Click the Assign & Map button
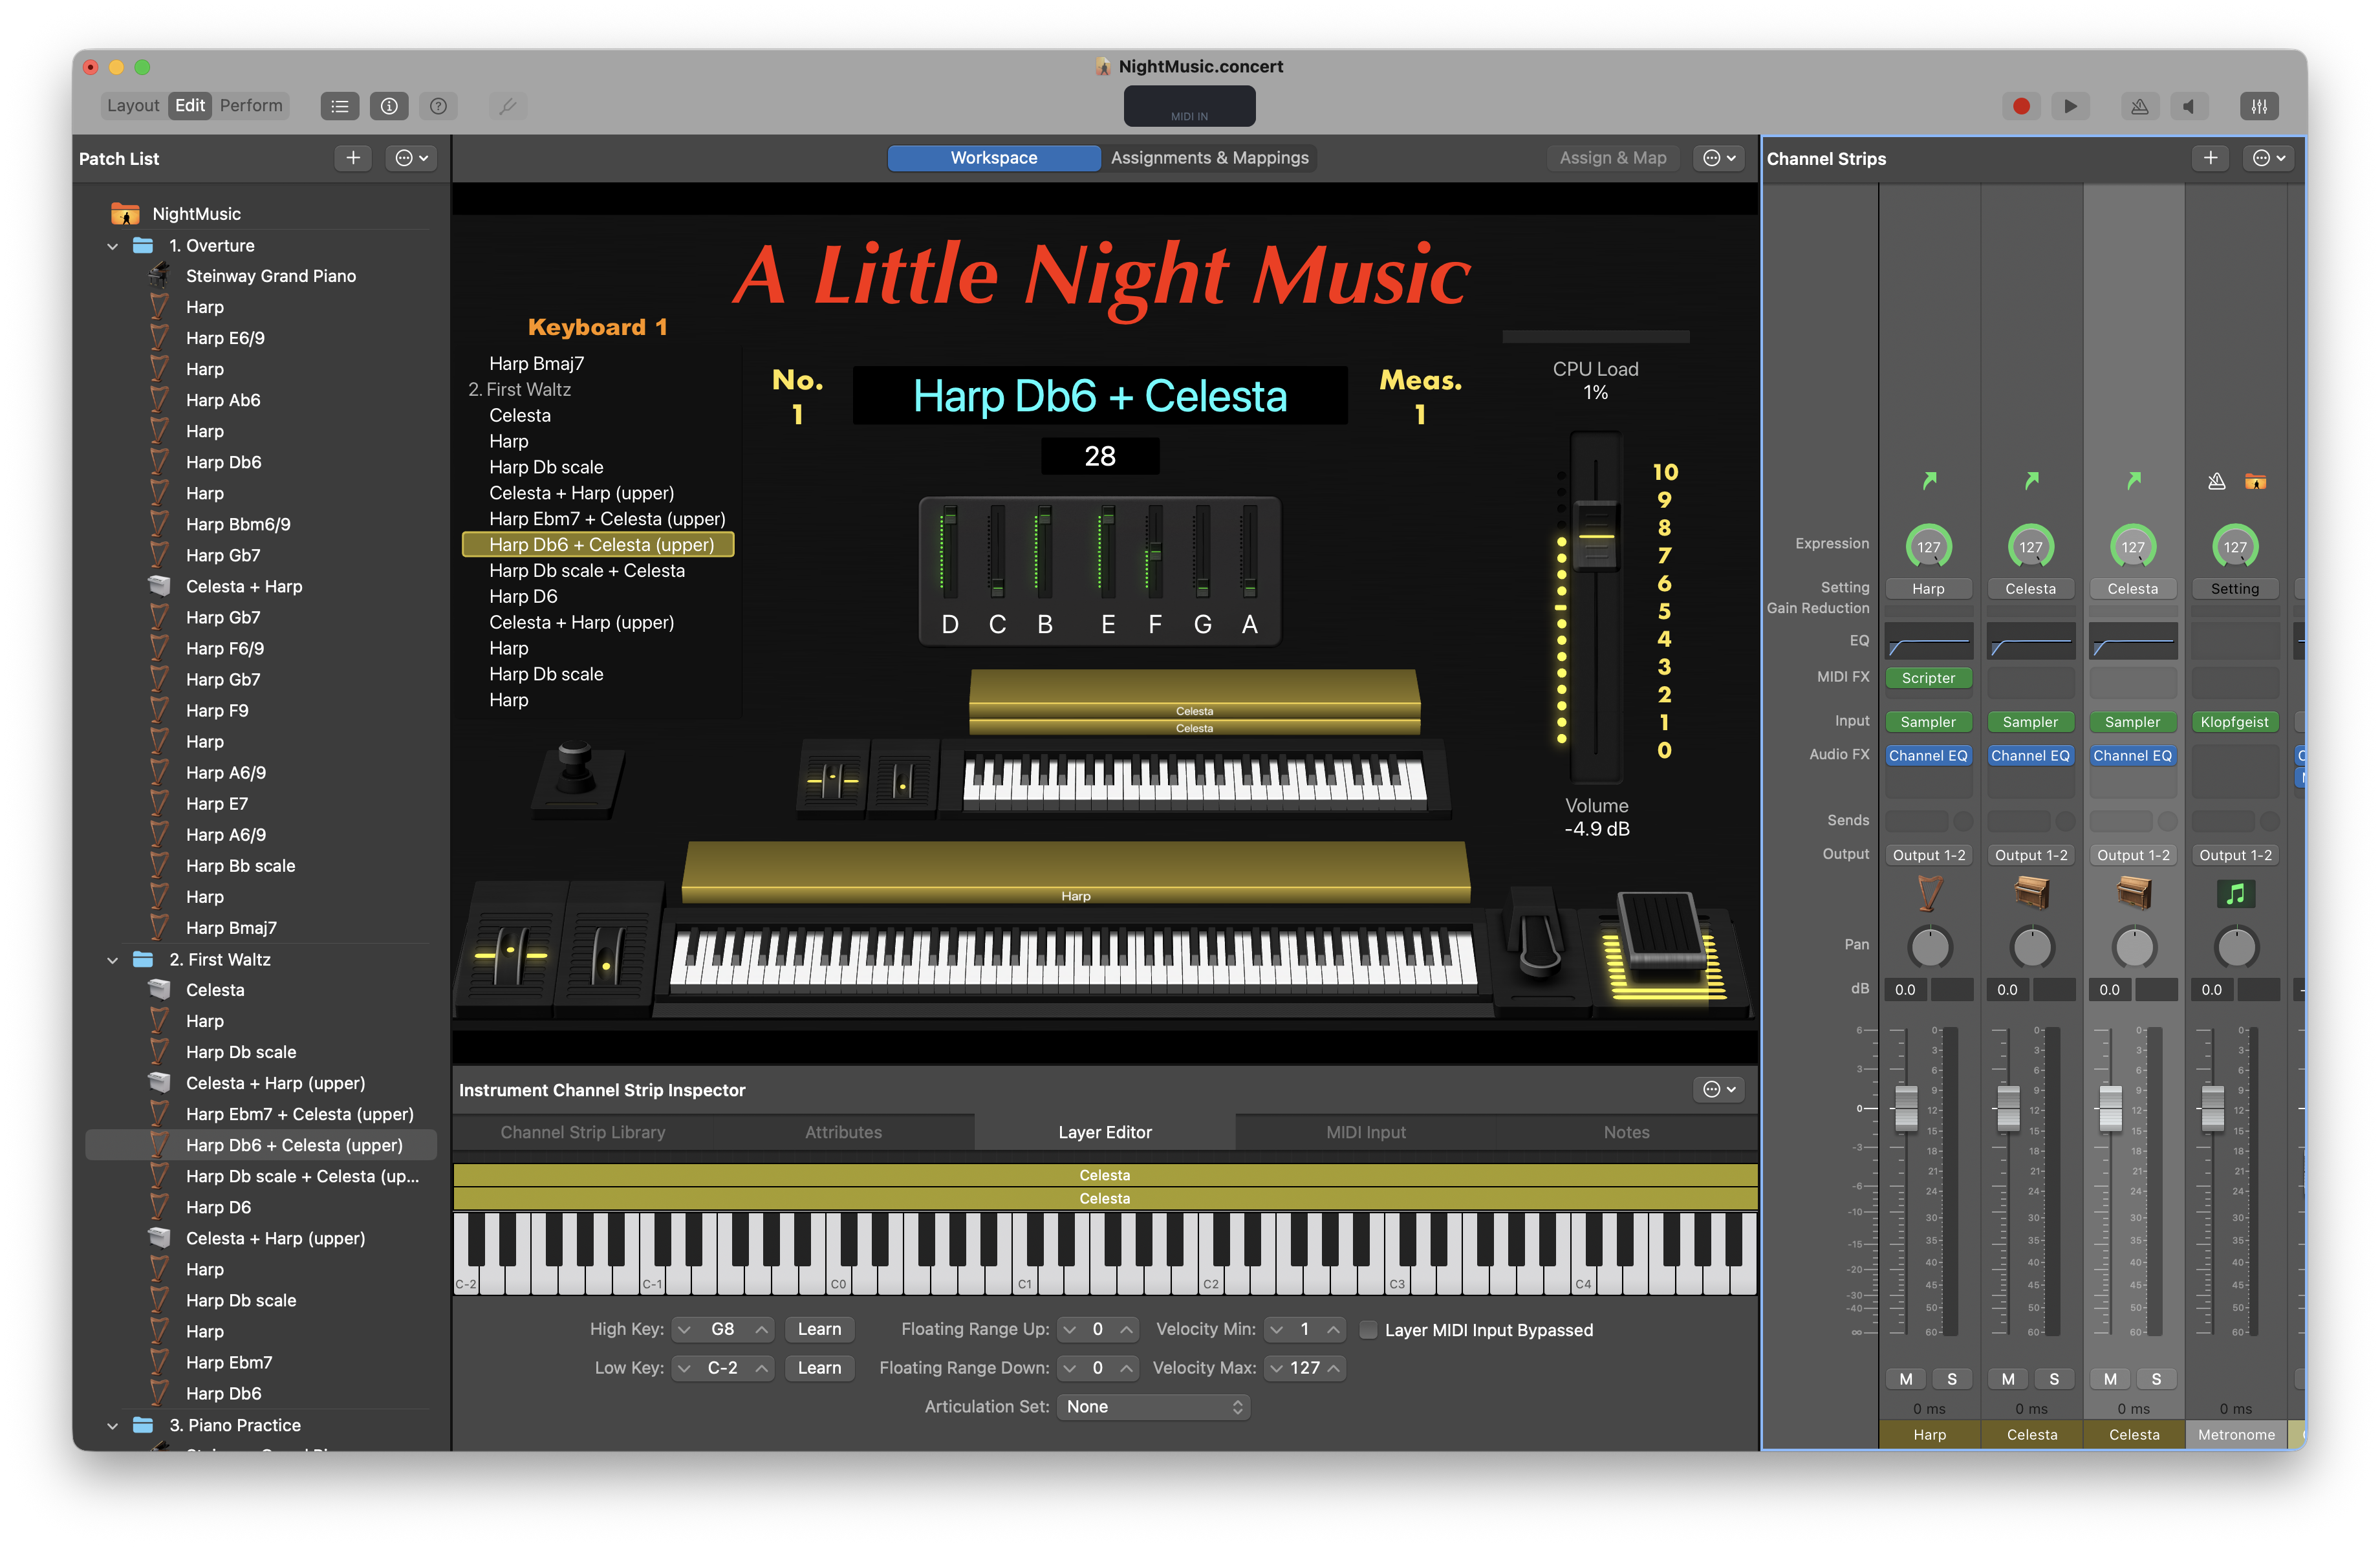Screen dimensions: 2380x1547 pos(1612,158)
